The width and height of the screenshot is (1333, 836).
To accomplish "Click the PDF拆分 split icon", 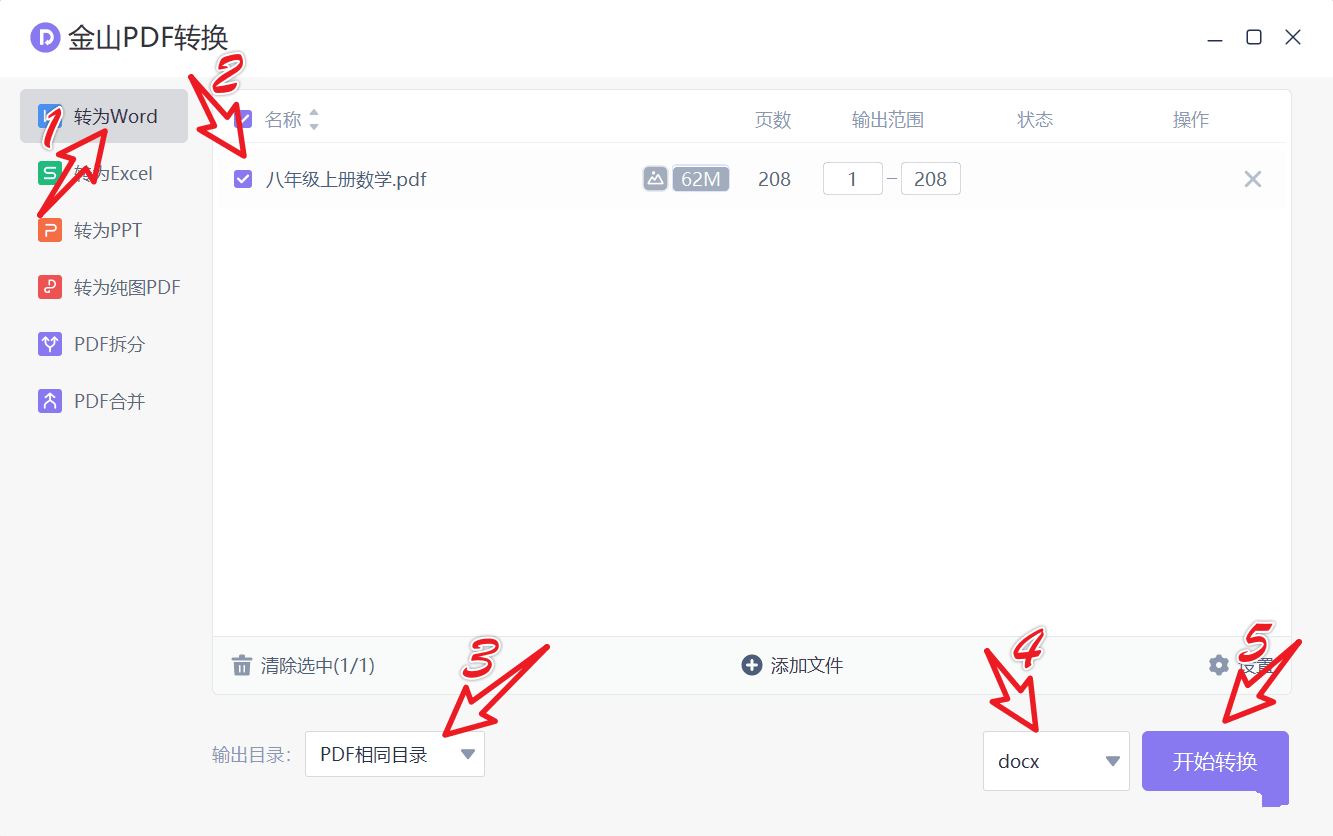I will tap(50, 345).
